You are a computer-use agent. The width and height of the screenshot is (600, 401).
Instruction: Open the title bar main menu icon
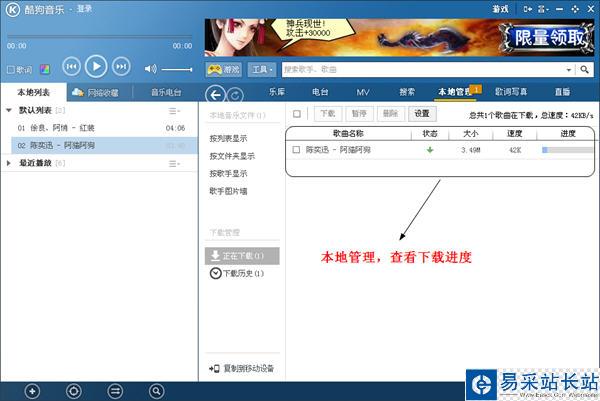click(543, 9)
